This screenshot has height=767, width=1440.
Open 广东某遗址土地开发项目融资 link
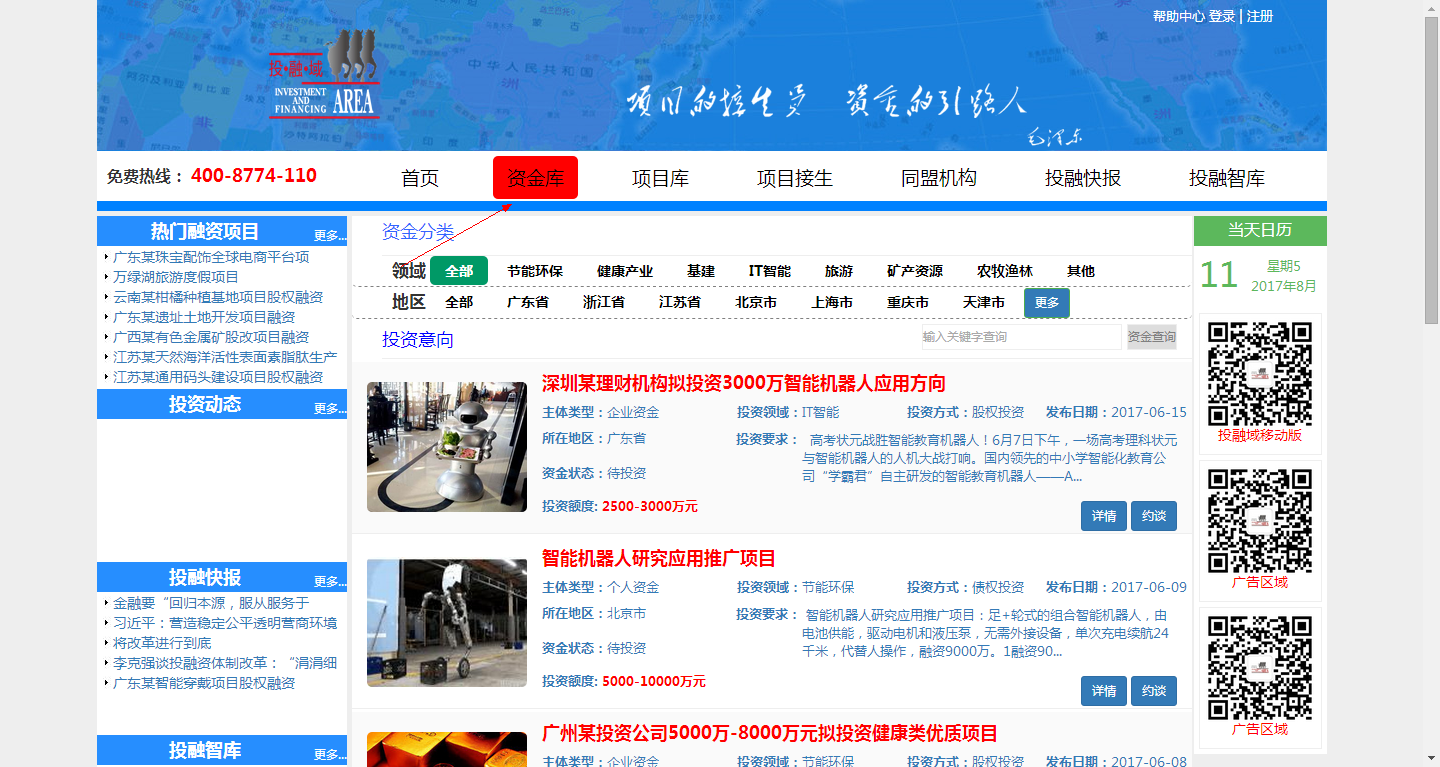click(204, 317)
